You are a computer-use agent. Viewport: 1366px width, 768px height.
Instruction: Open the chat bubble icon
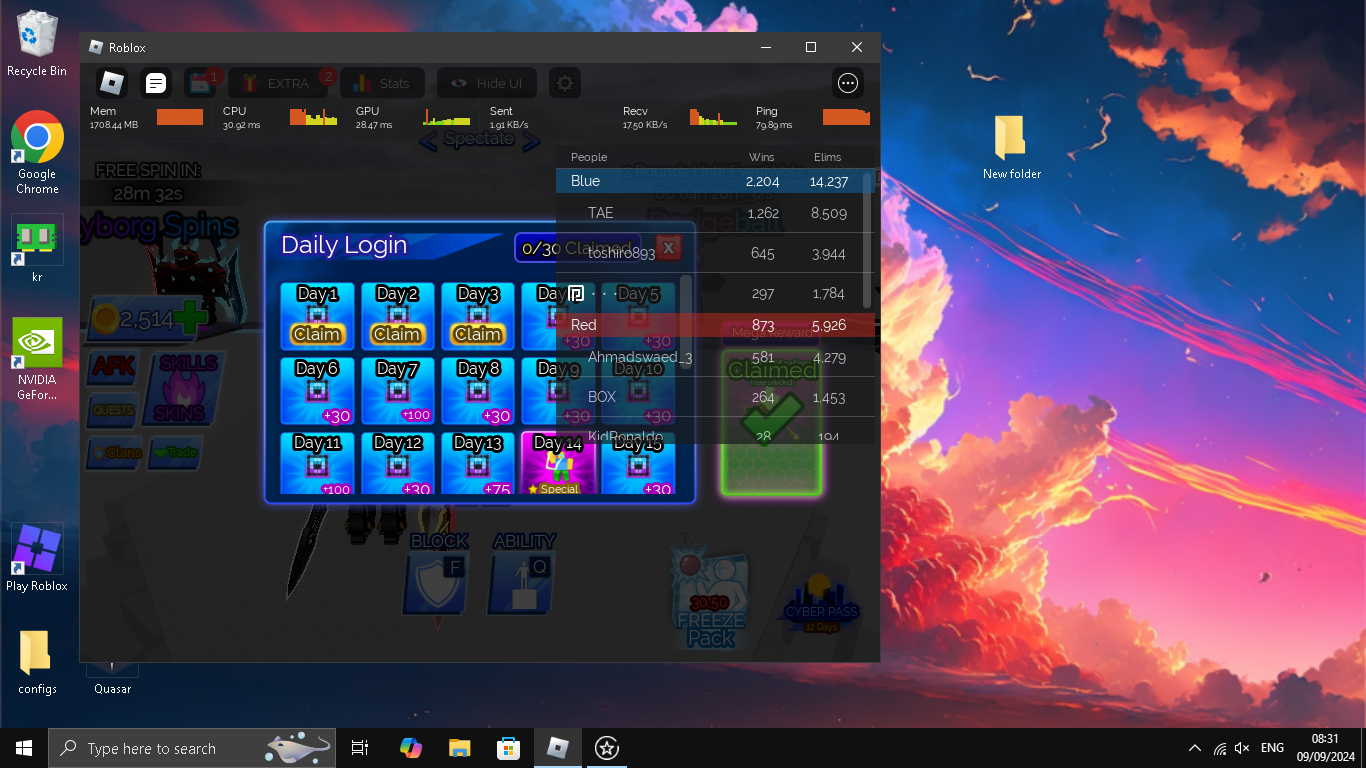click(156, 83)
